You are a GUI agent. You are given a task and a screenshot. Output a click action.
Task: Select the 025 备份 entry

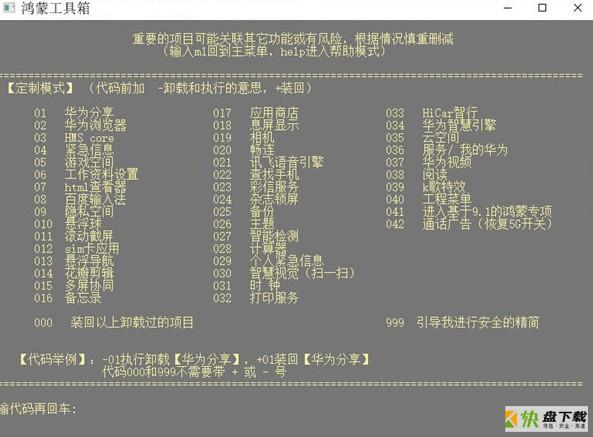244,212
